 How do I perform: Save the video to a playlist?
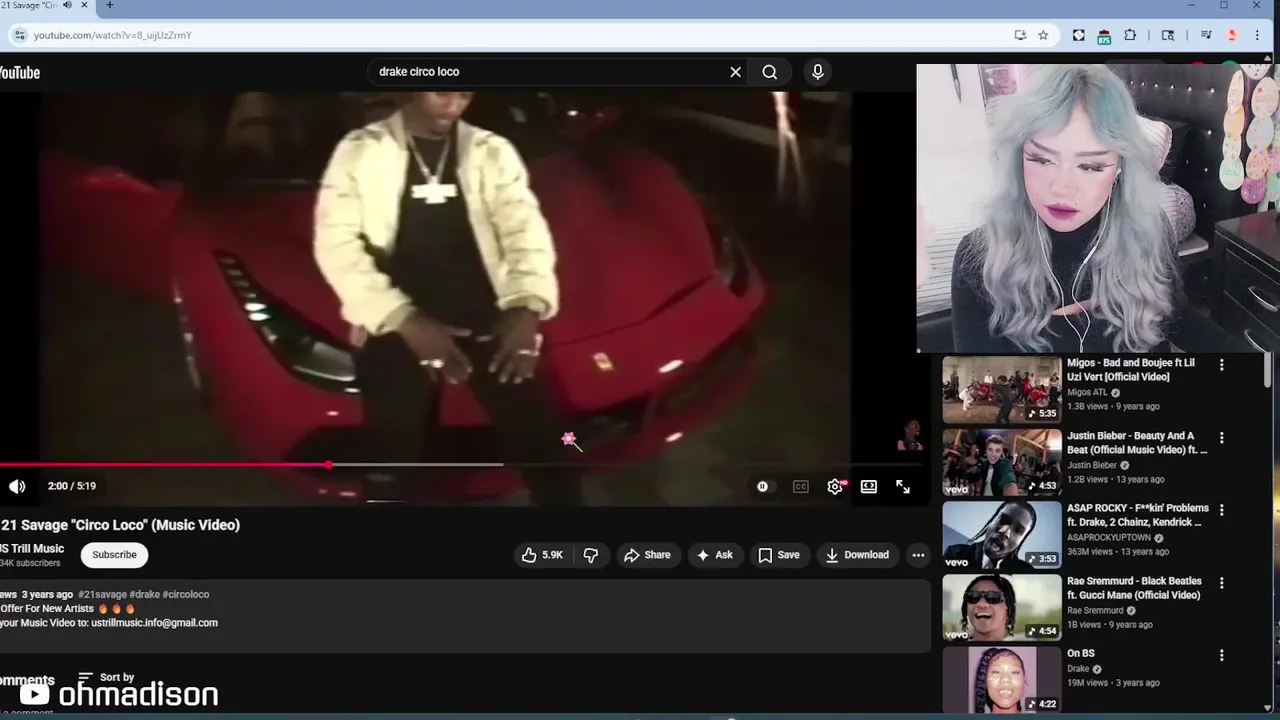[x=779, y=555]
